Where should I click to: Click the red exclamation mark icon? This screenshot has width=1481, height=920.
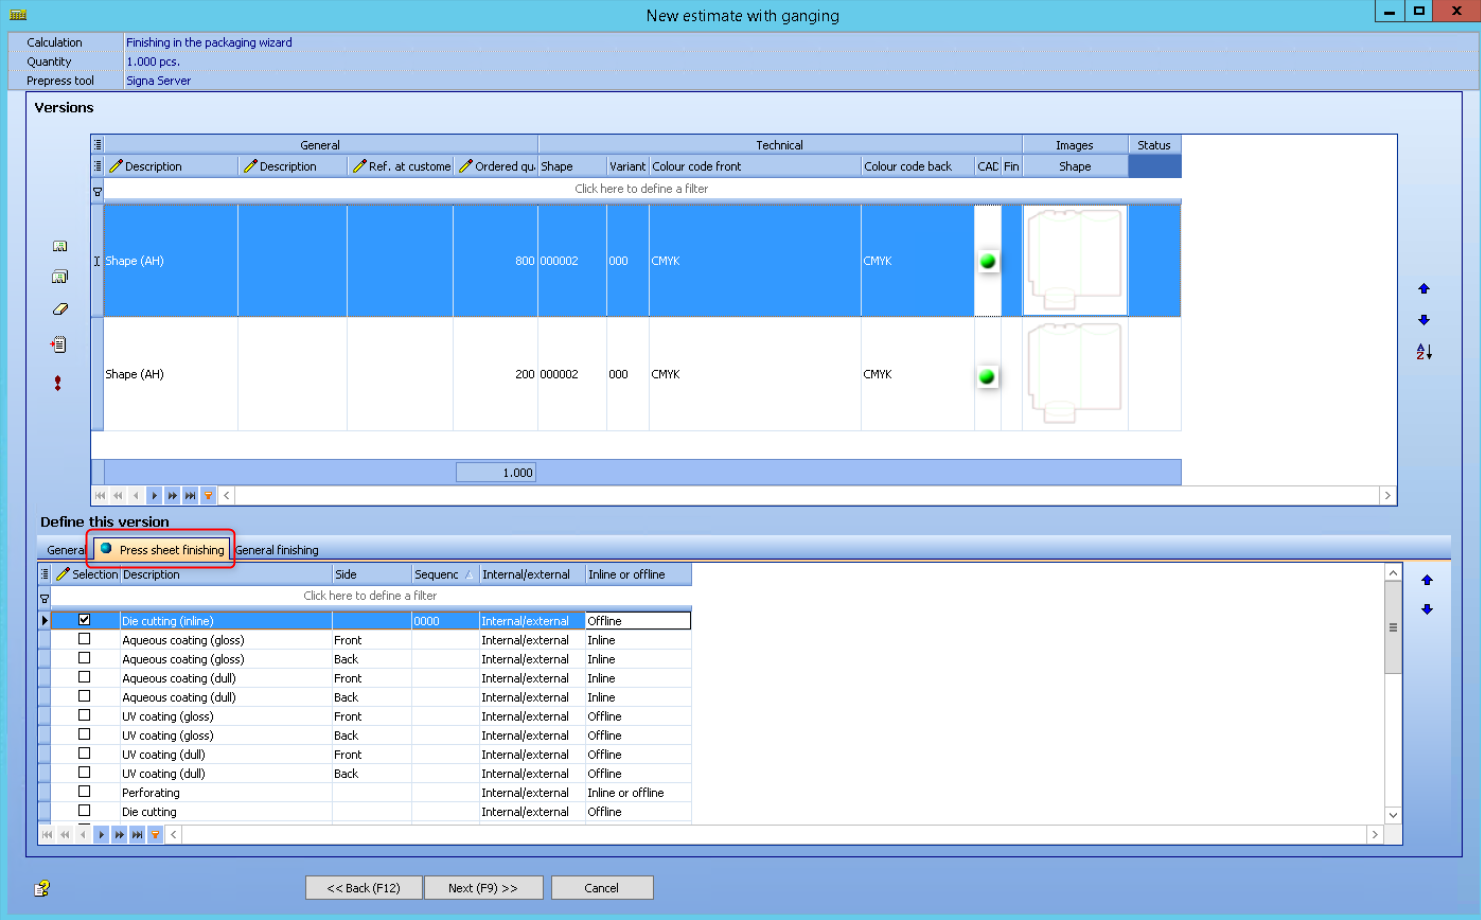[58, 383]
